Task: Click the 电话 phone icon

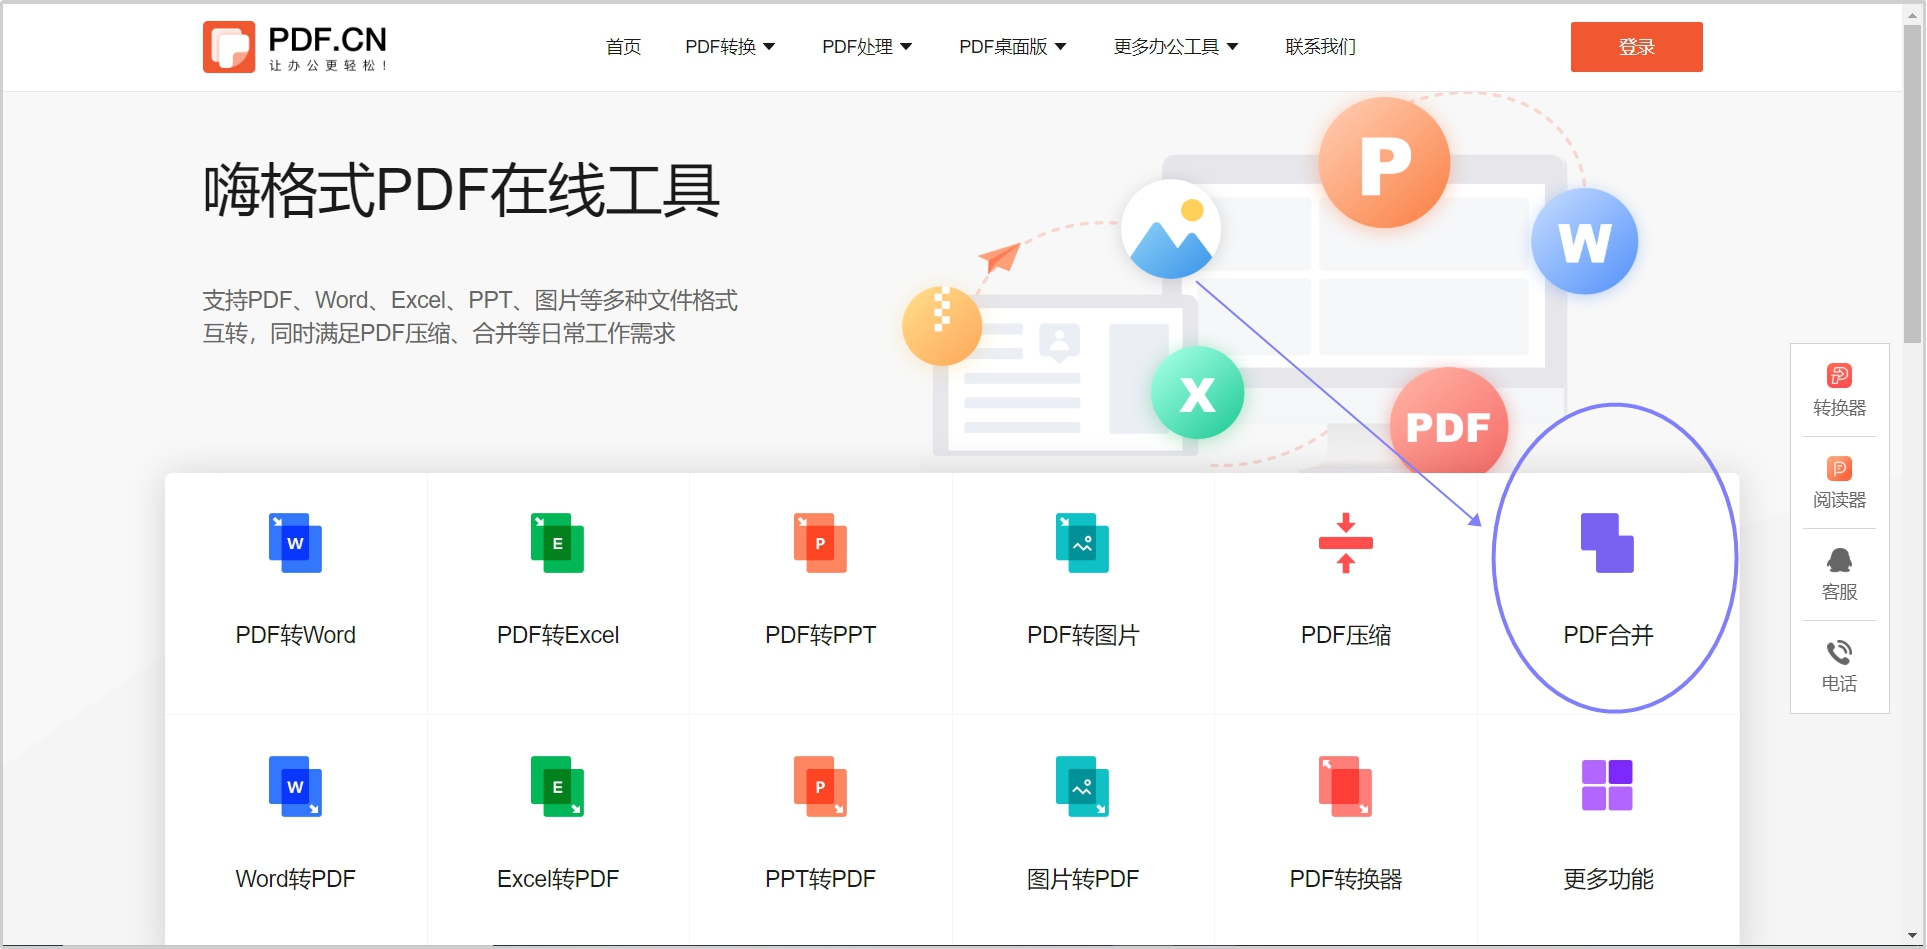Action: pos(1839,652)
